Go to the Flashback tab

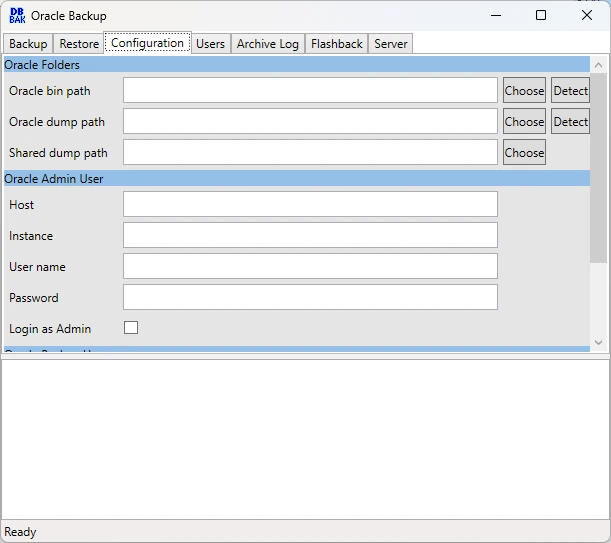pyautogui.click(x=336, y=44)
